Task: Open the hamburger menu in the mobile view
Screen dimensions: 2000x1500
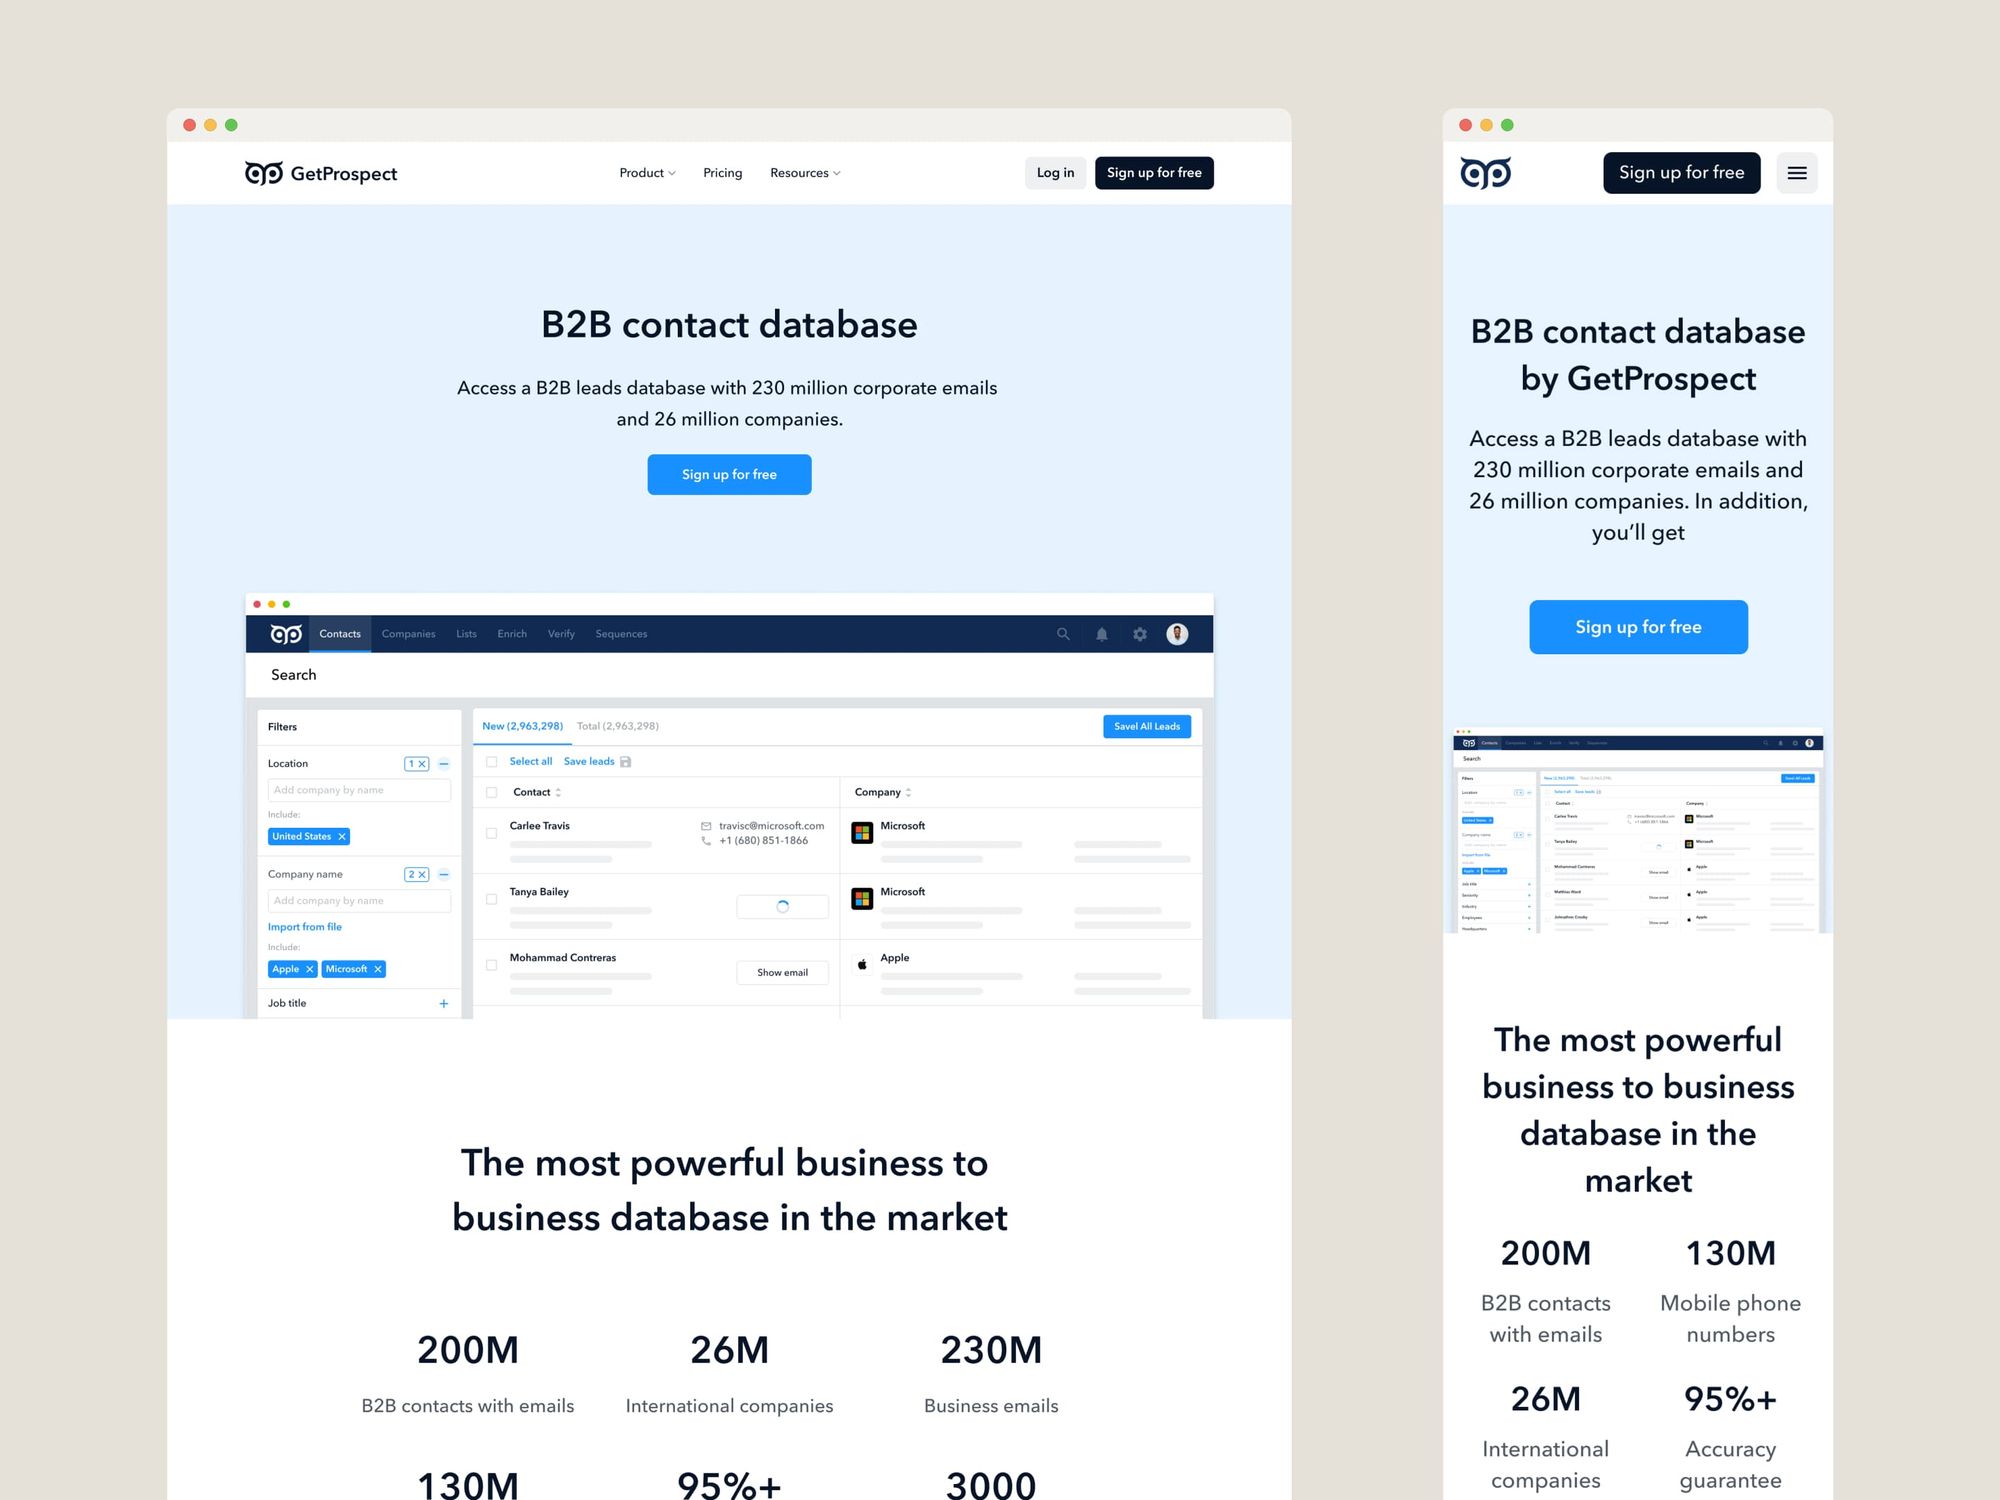Action: click(x=1797, y=173)
